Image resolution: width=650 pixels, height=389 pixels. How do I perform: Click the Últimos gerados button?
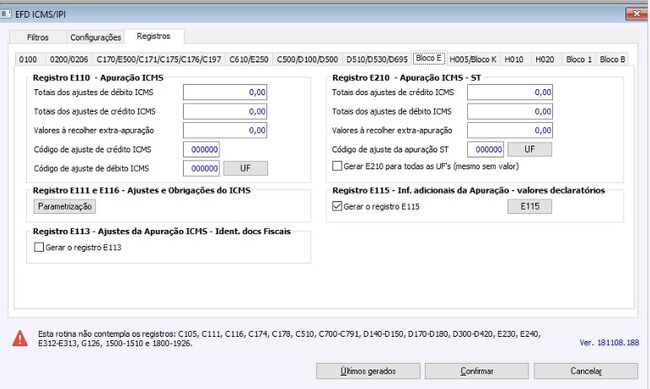[368, 371]
